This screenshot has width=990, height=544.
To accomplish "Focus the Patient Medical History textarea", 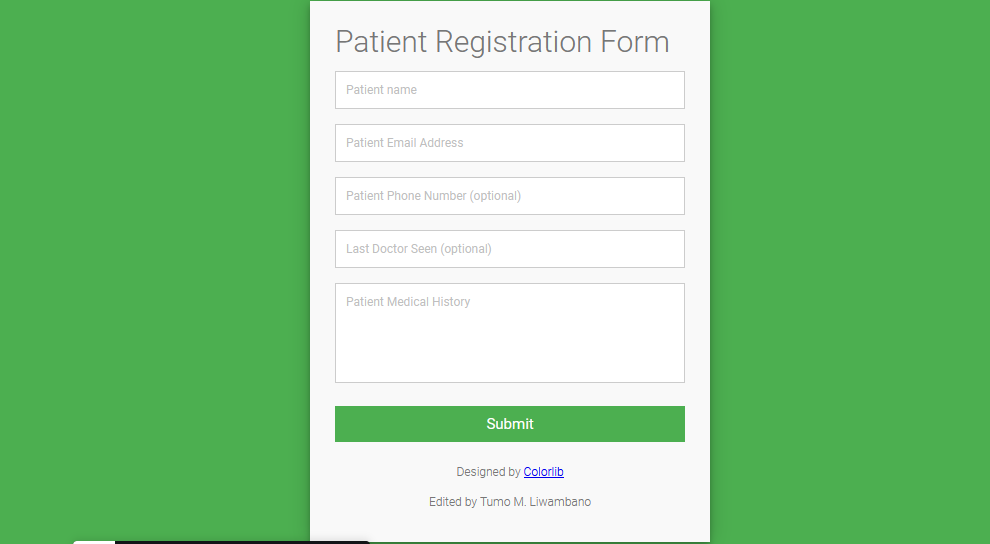I will point(510,333).
